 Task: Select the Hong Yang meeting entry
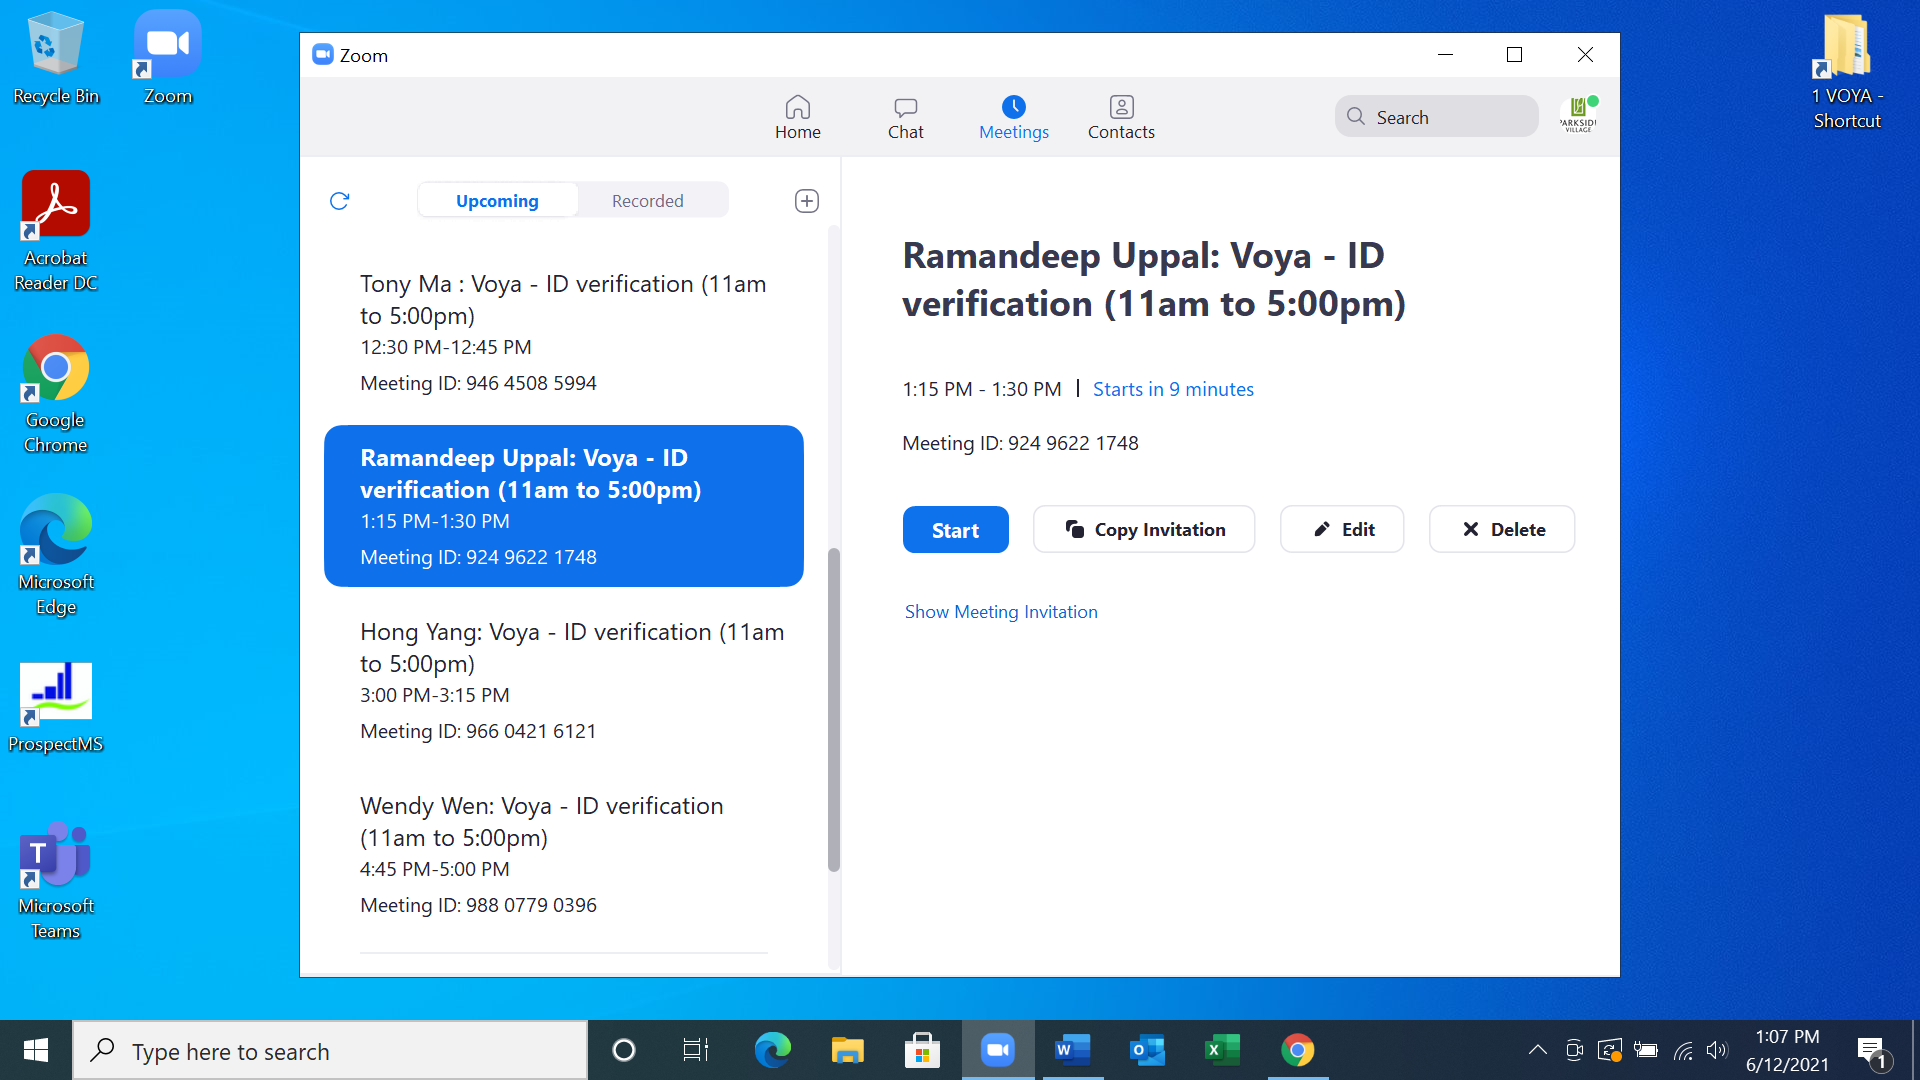[x=564, y=680]
